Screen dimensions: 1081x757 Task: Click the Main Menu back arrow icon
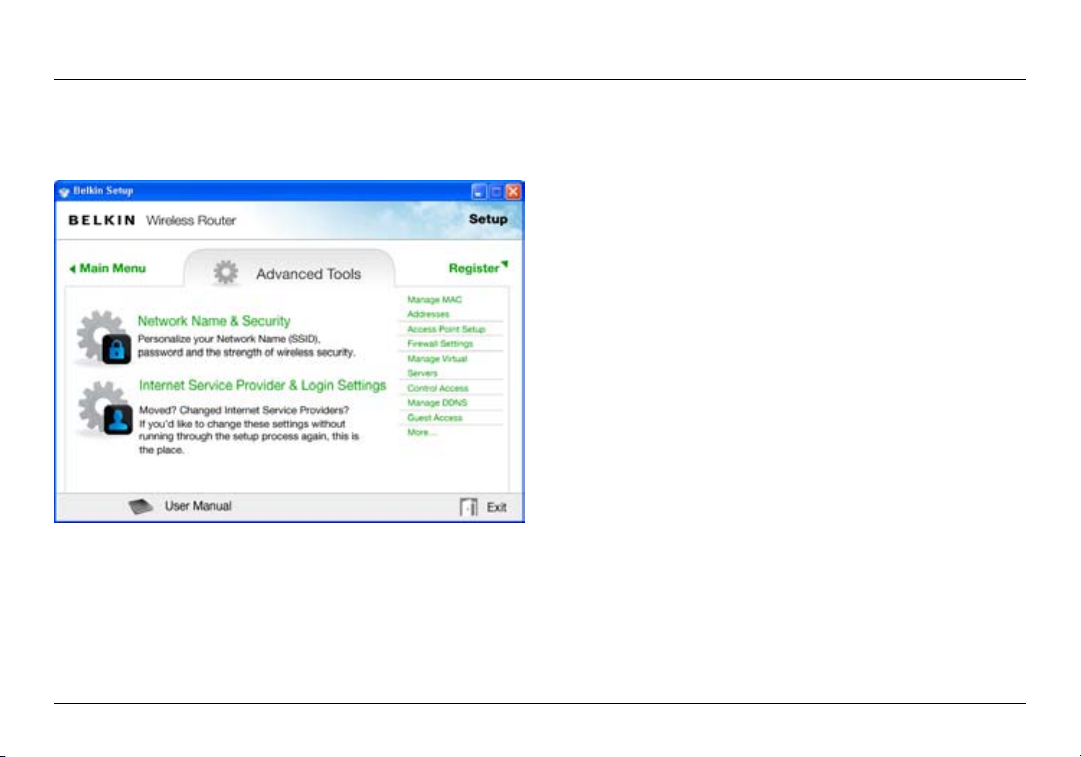click(x=72, y=269)
